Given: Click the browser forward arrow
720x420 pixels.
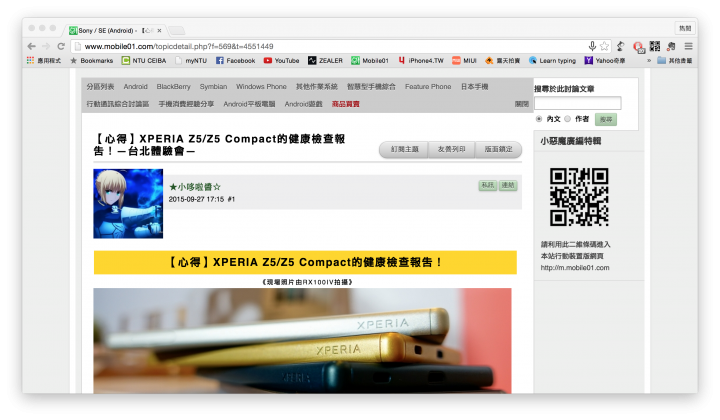Looking at the screenshot, I should [x=46, y=46].
